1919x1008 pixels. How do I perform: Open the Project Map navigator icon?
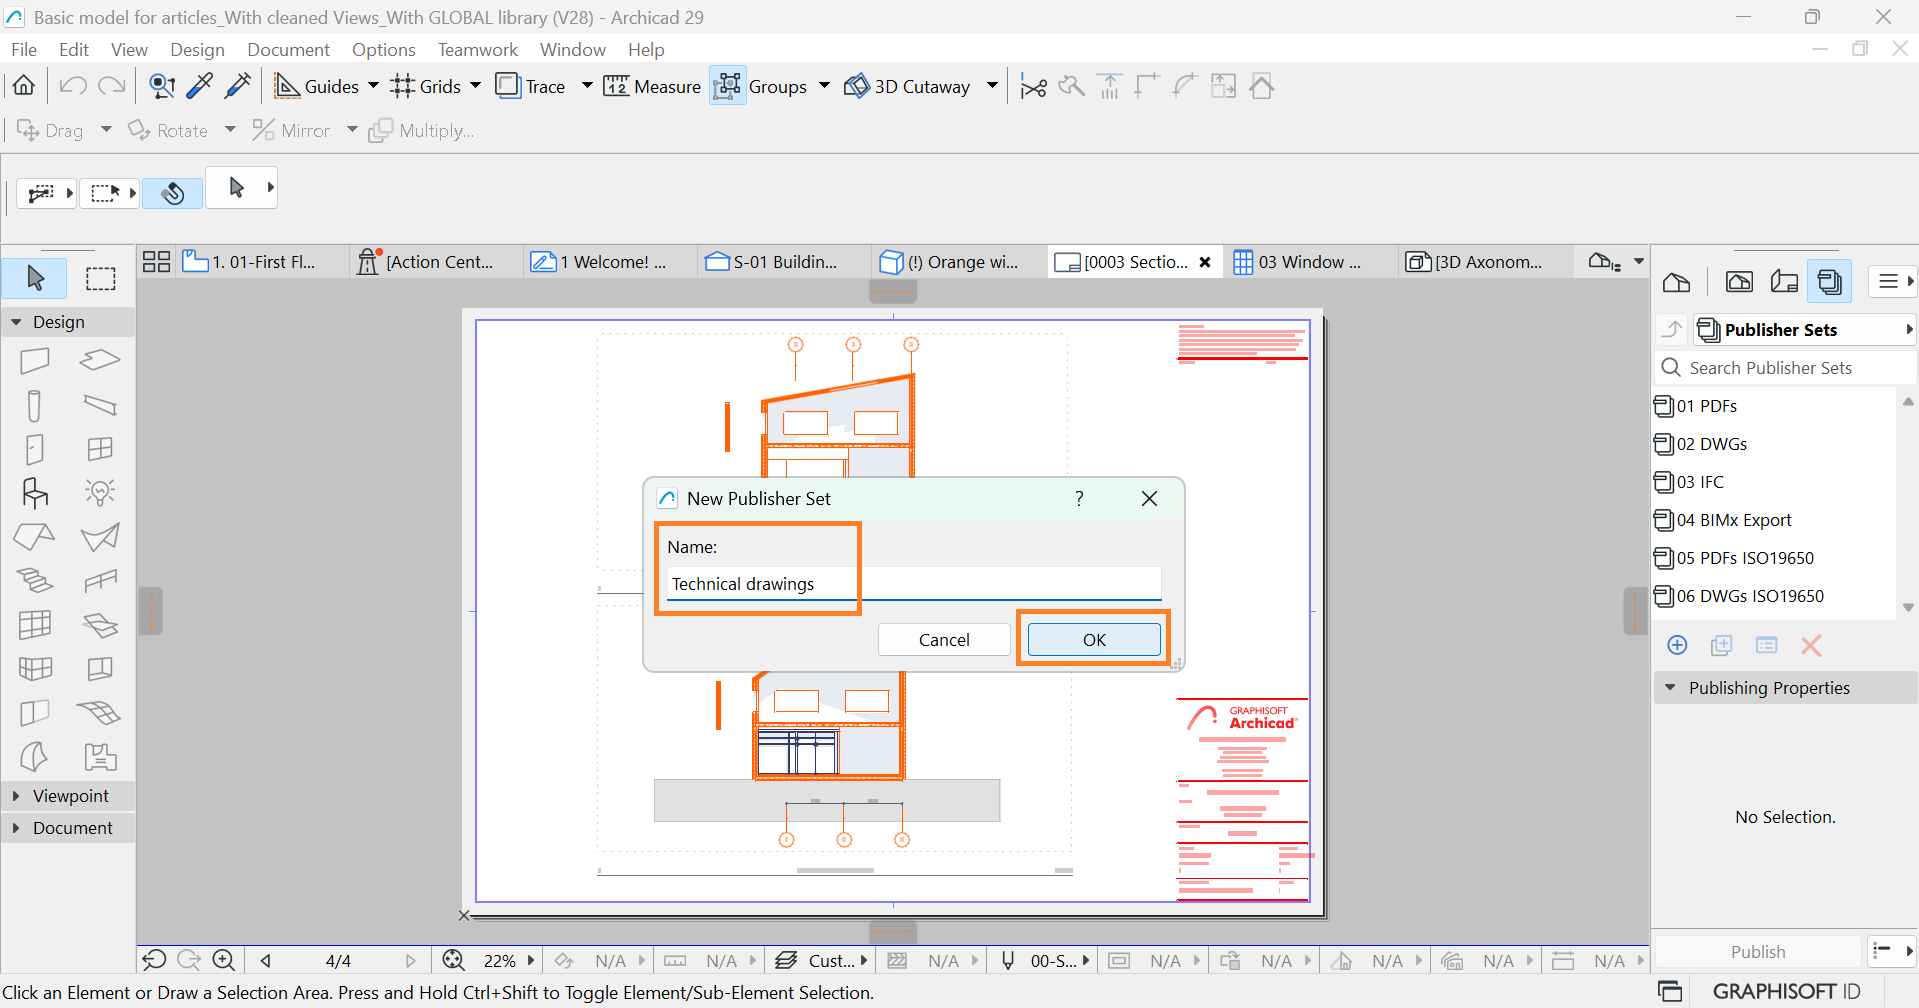click(x=1677, y=282)
